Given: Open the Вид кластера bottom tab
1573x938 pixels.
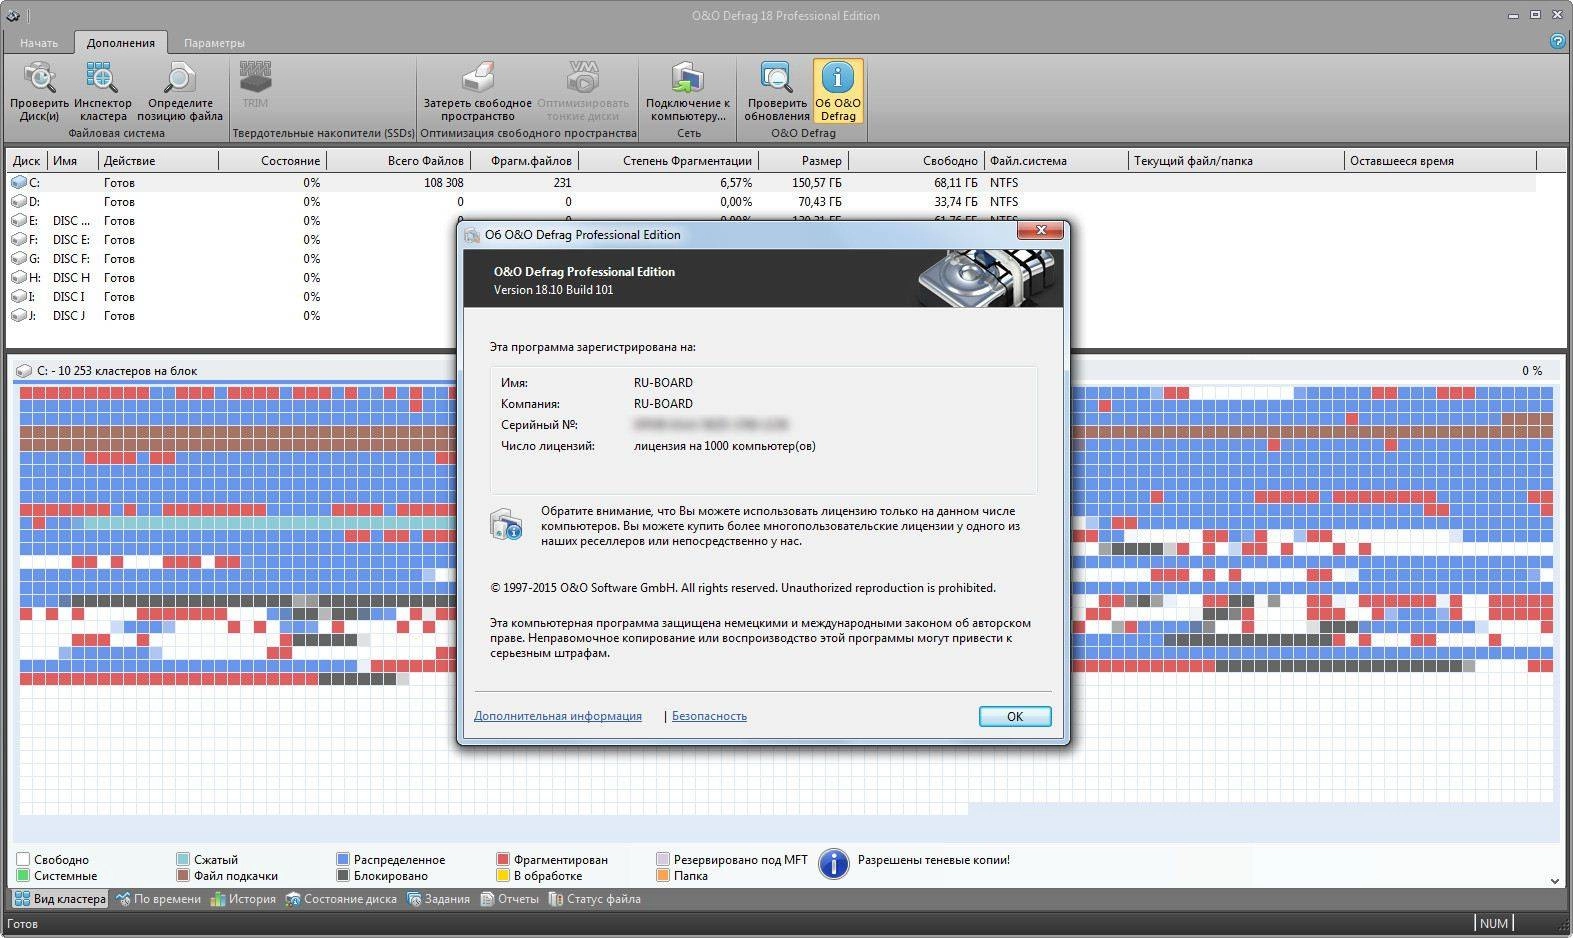Looking at the screenshot, I should pyautogui.click(x=59, y=899).
